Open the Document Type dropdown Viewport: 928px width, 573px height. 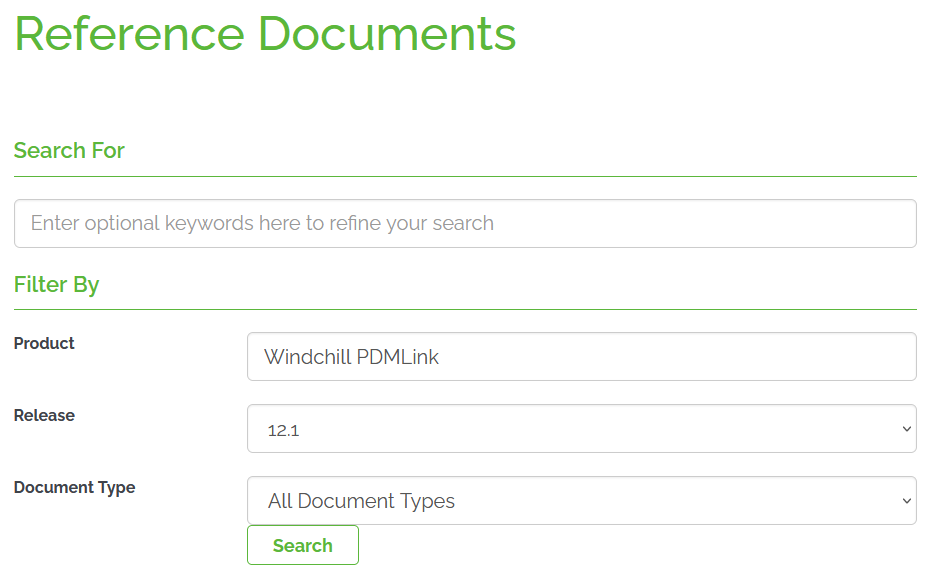(x=582, y=501)
